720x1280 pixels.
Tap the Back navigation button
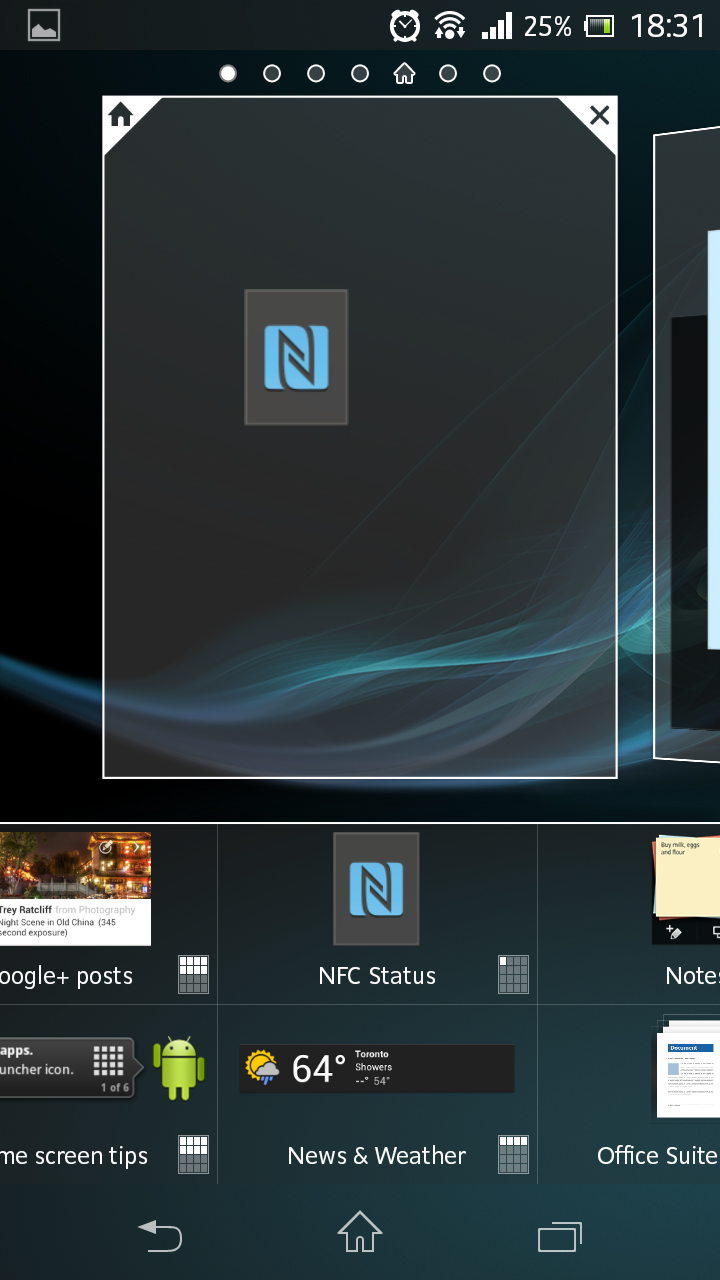click(160, 1237)
